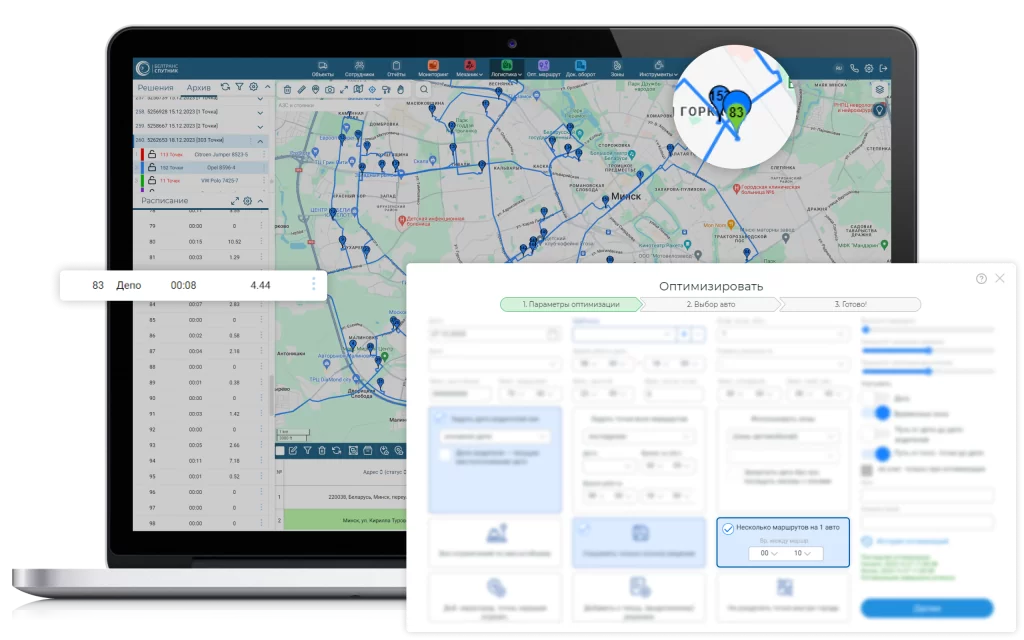
Task: Select step 1. Параметры оптимизации
Action: pos(571,304)
